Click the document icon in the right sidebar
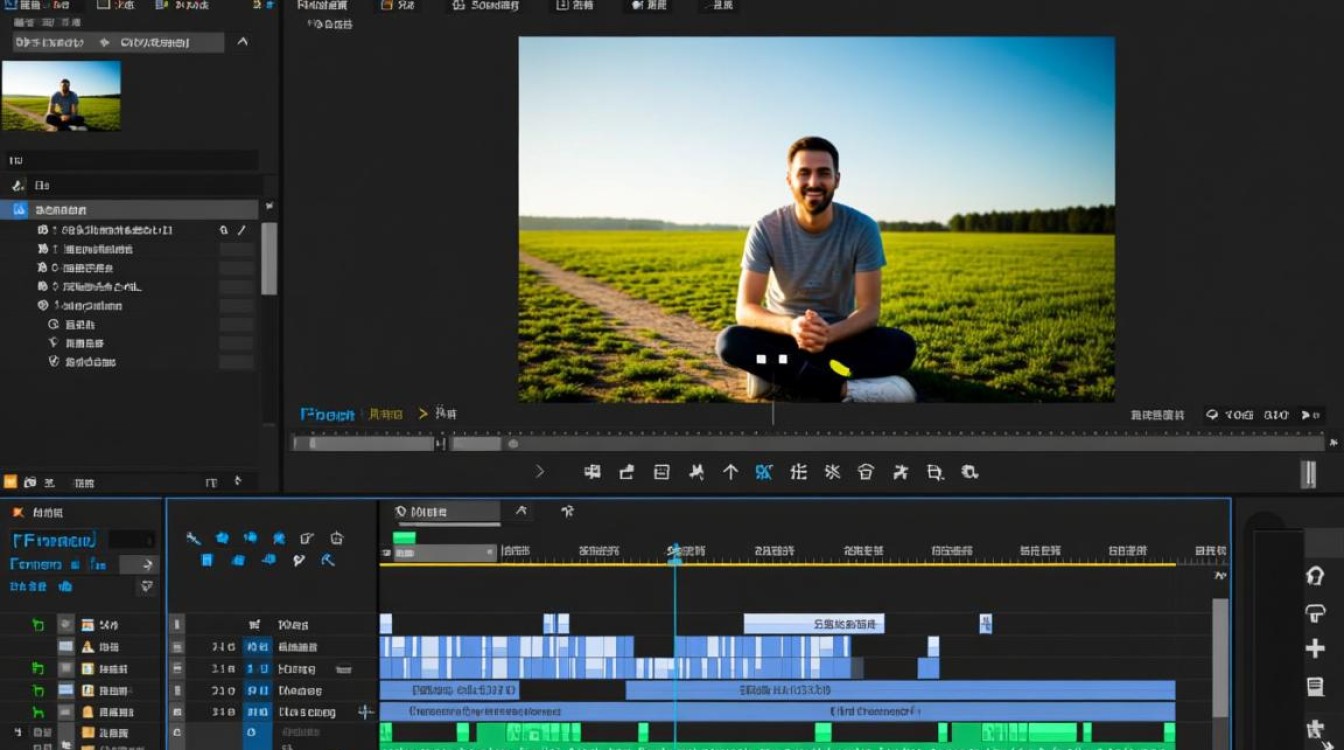The width and height of the screenshot is (1344, 750). [x=1316, y=687]
